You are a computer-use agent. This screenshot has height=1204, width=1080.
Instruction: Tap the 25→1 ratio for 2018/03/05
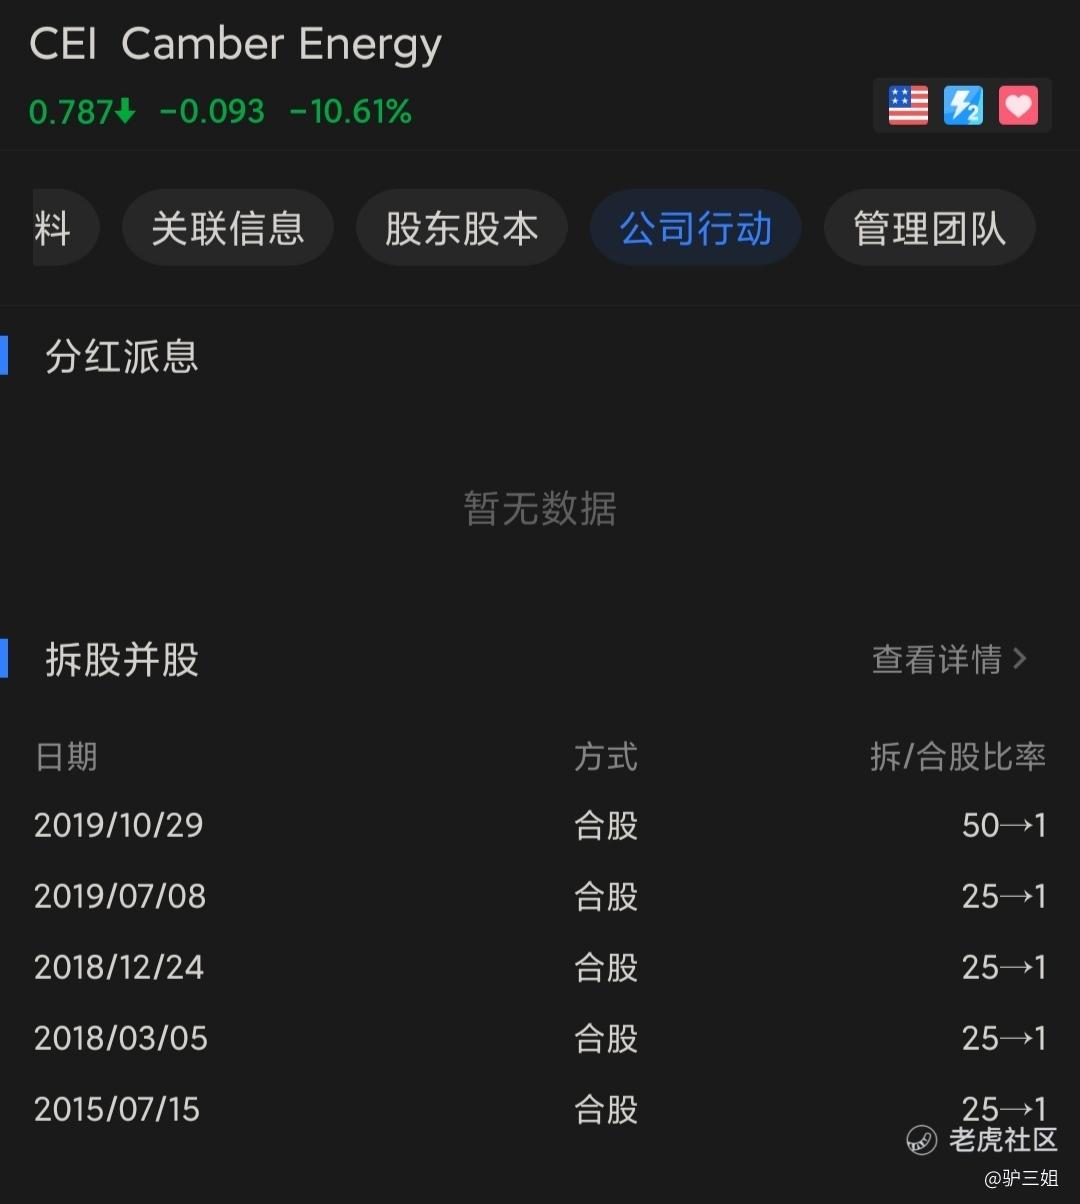click(1004, 1038)
